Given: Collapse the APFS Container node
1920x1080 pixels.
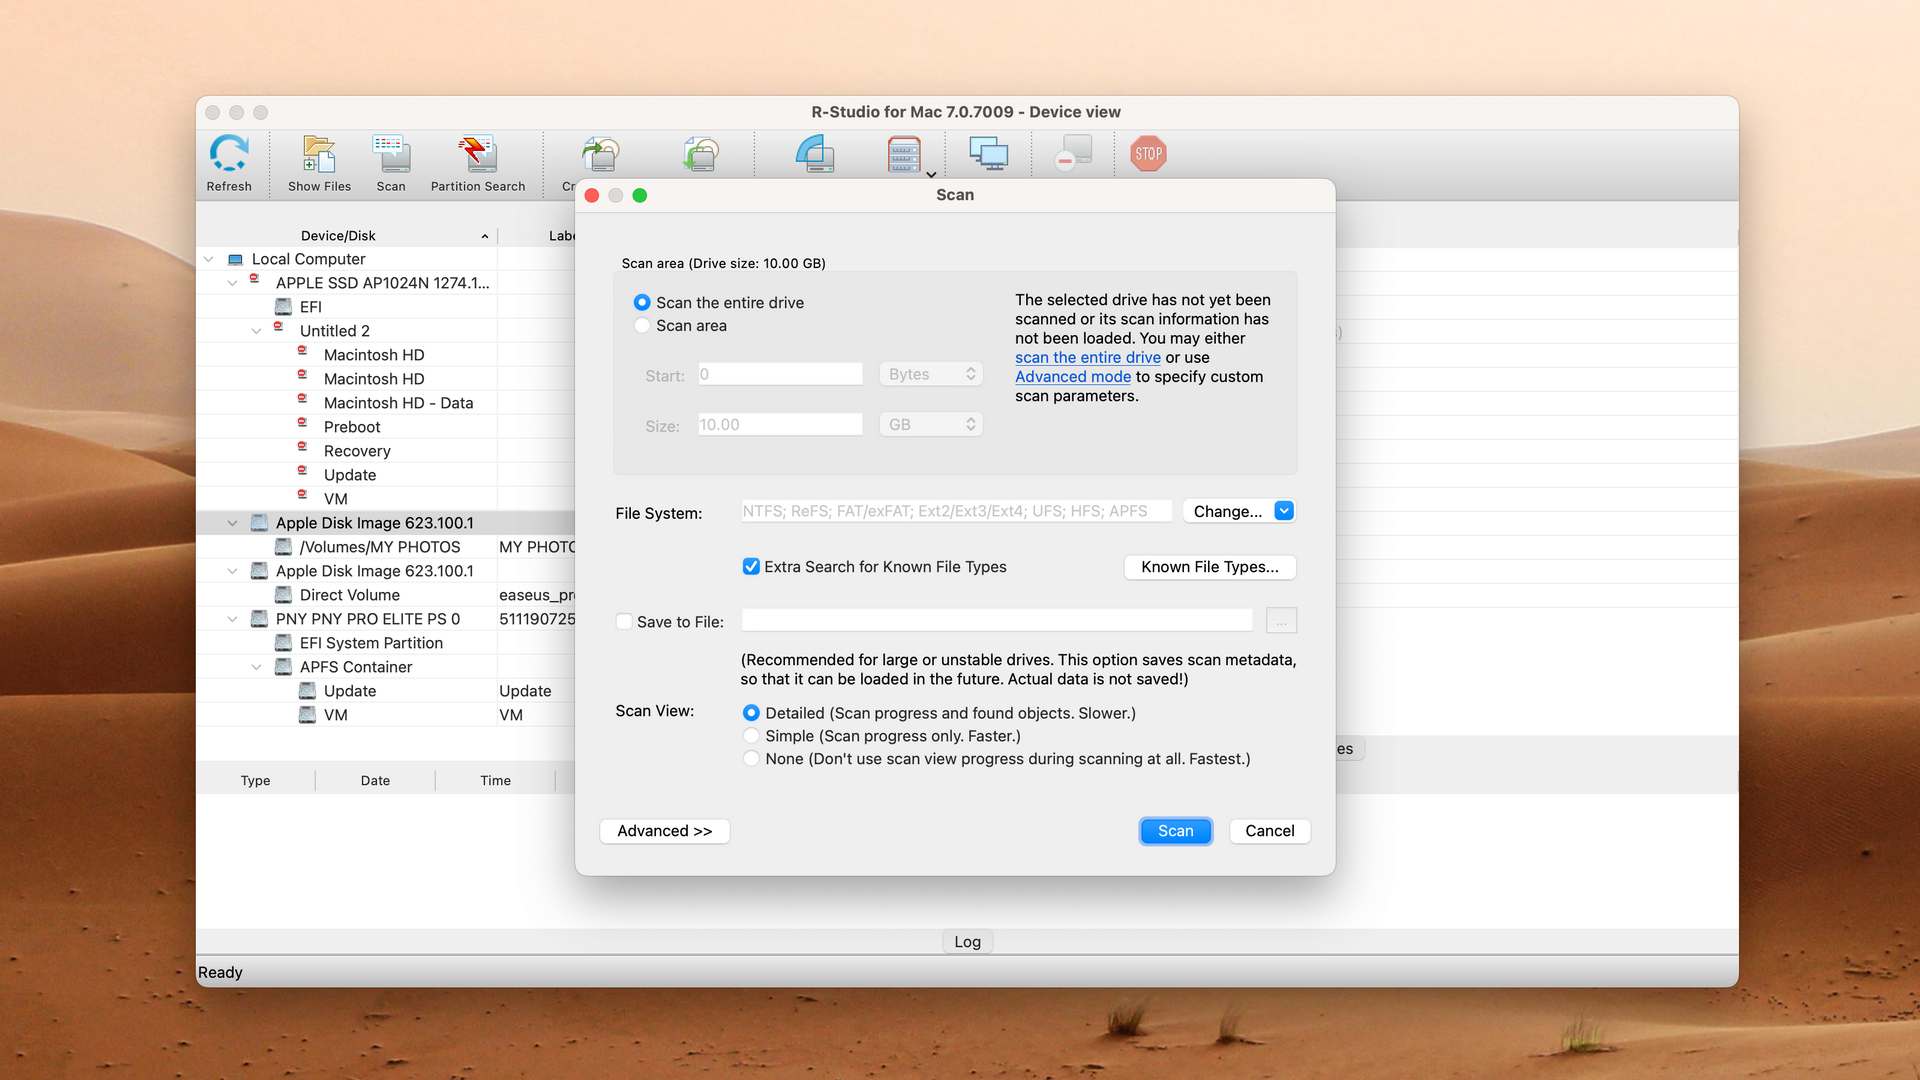Looking at the screenshot, I should [256, 667].
